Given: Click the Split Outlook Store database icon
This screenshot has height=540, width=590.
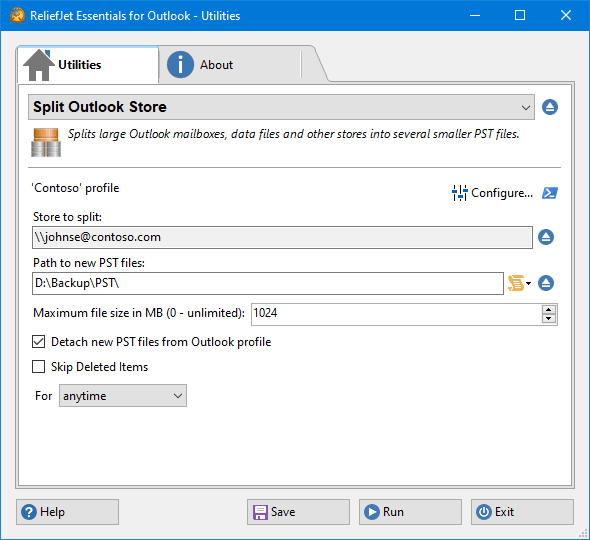Looking at the screenshot, I should [46, 142].
